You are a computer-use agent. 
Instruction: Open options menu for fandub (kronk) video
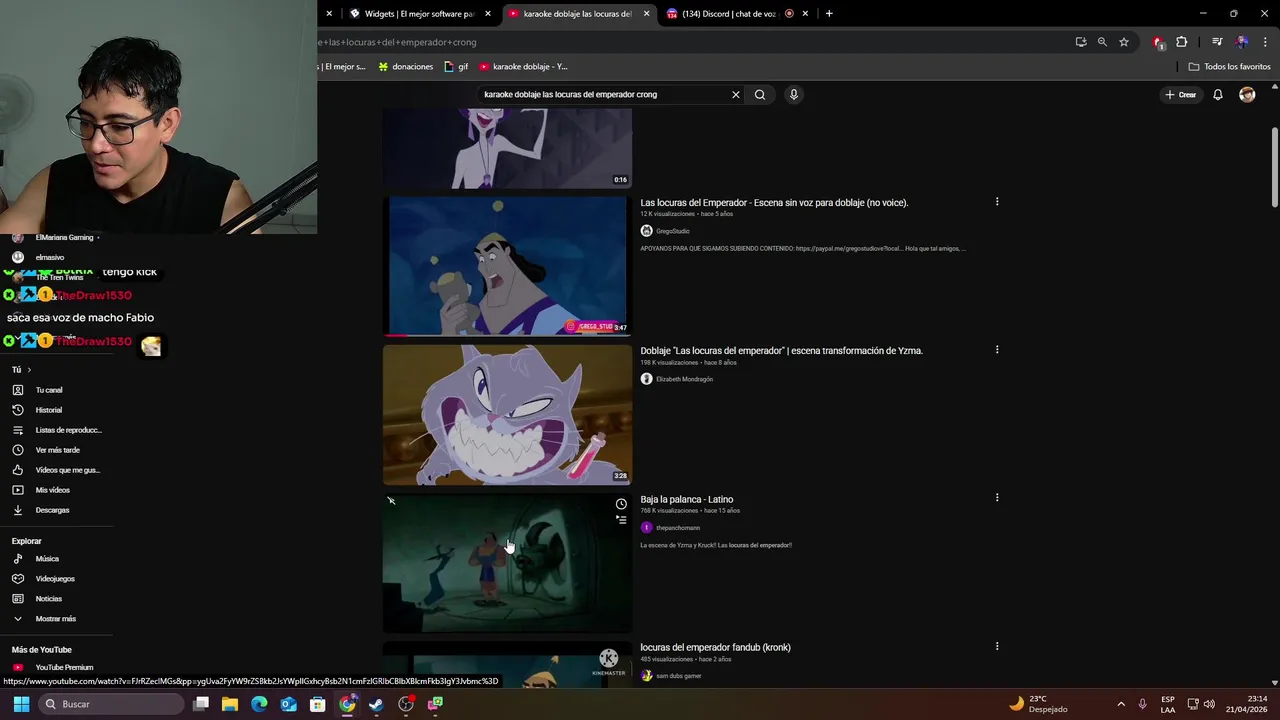(997, 646)
